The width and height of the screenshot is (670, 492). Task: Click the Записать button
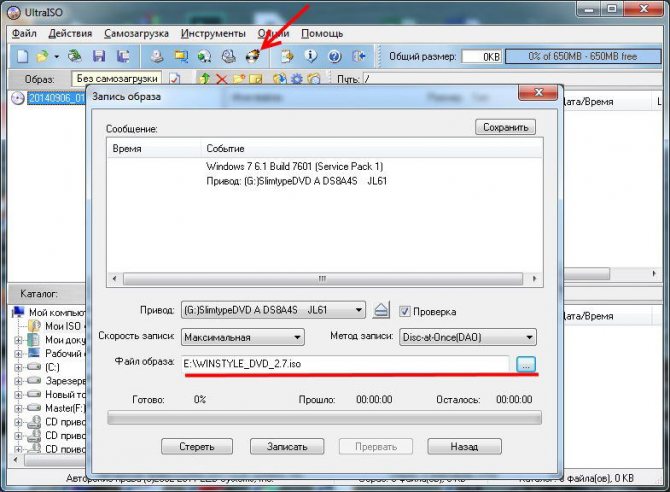(x=287, y=447)
